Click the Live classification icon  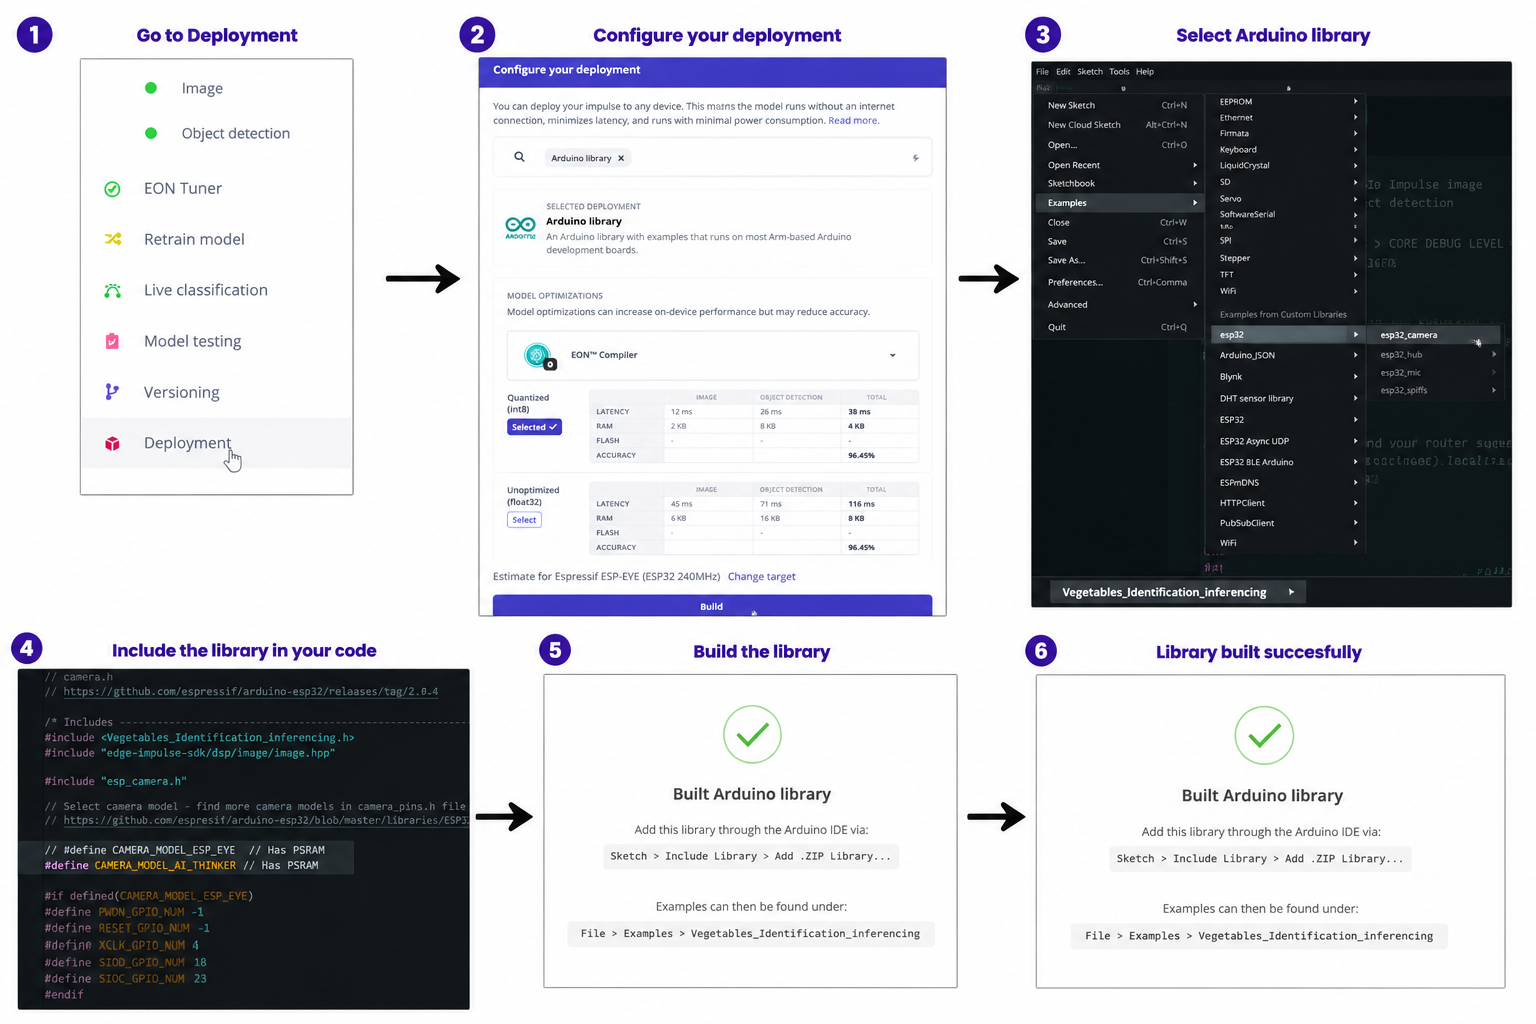[x=112, y=290]
